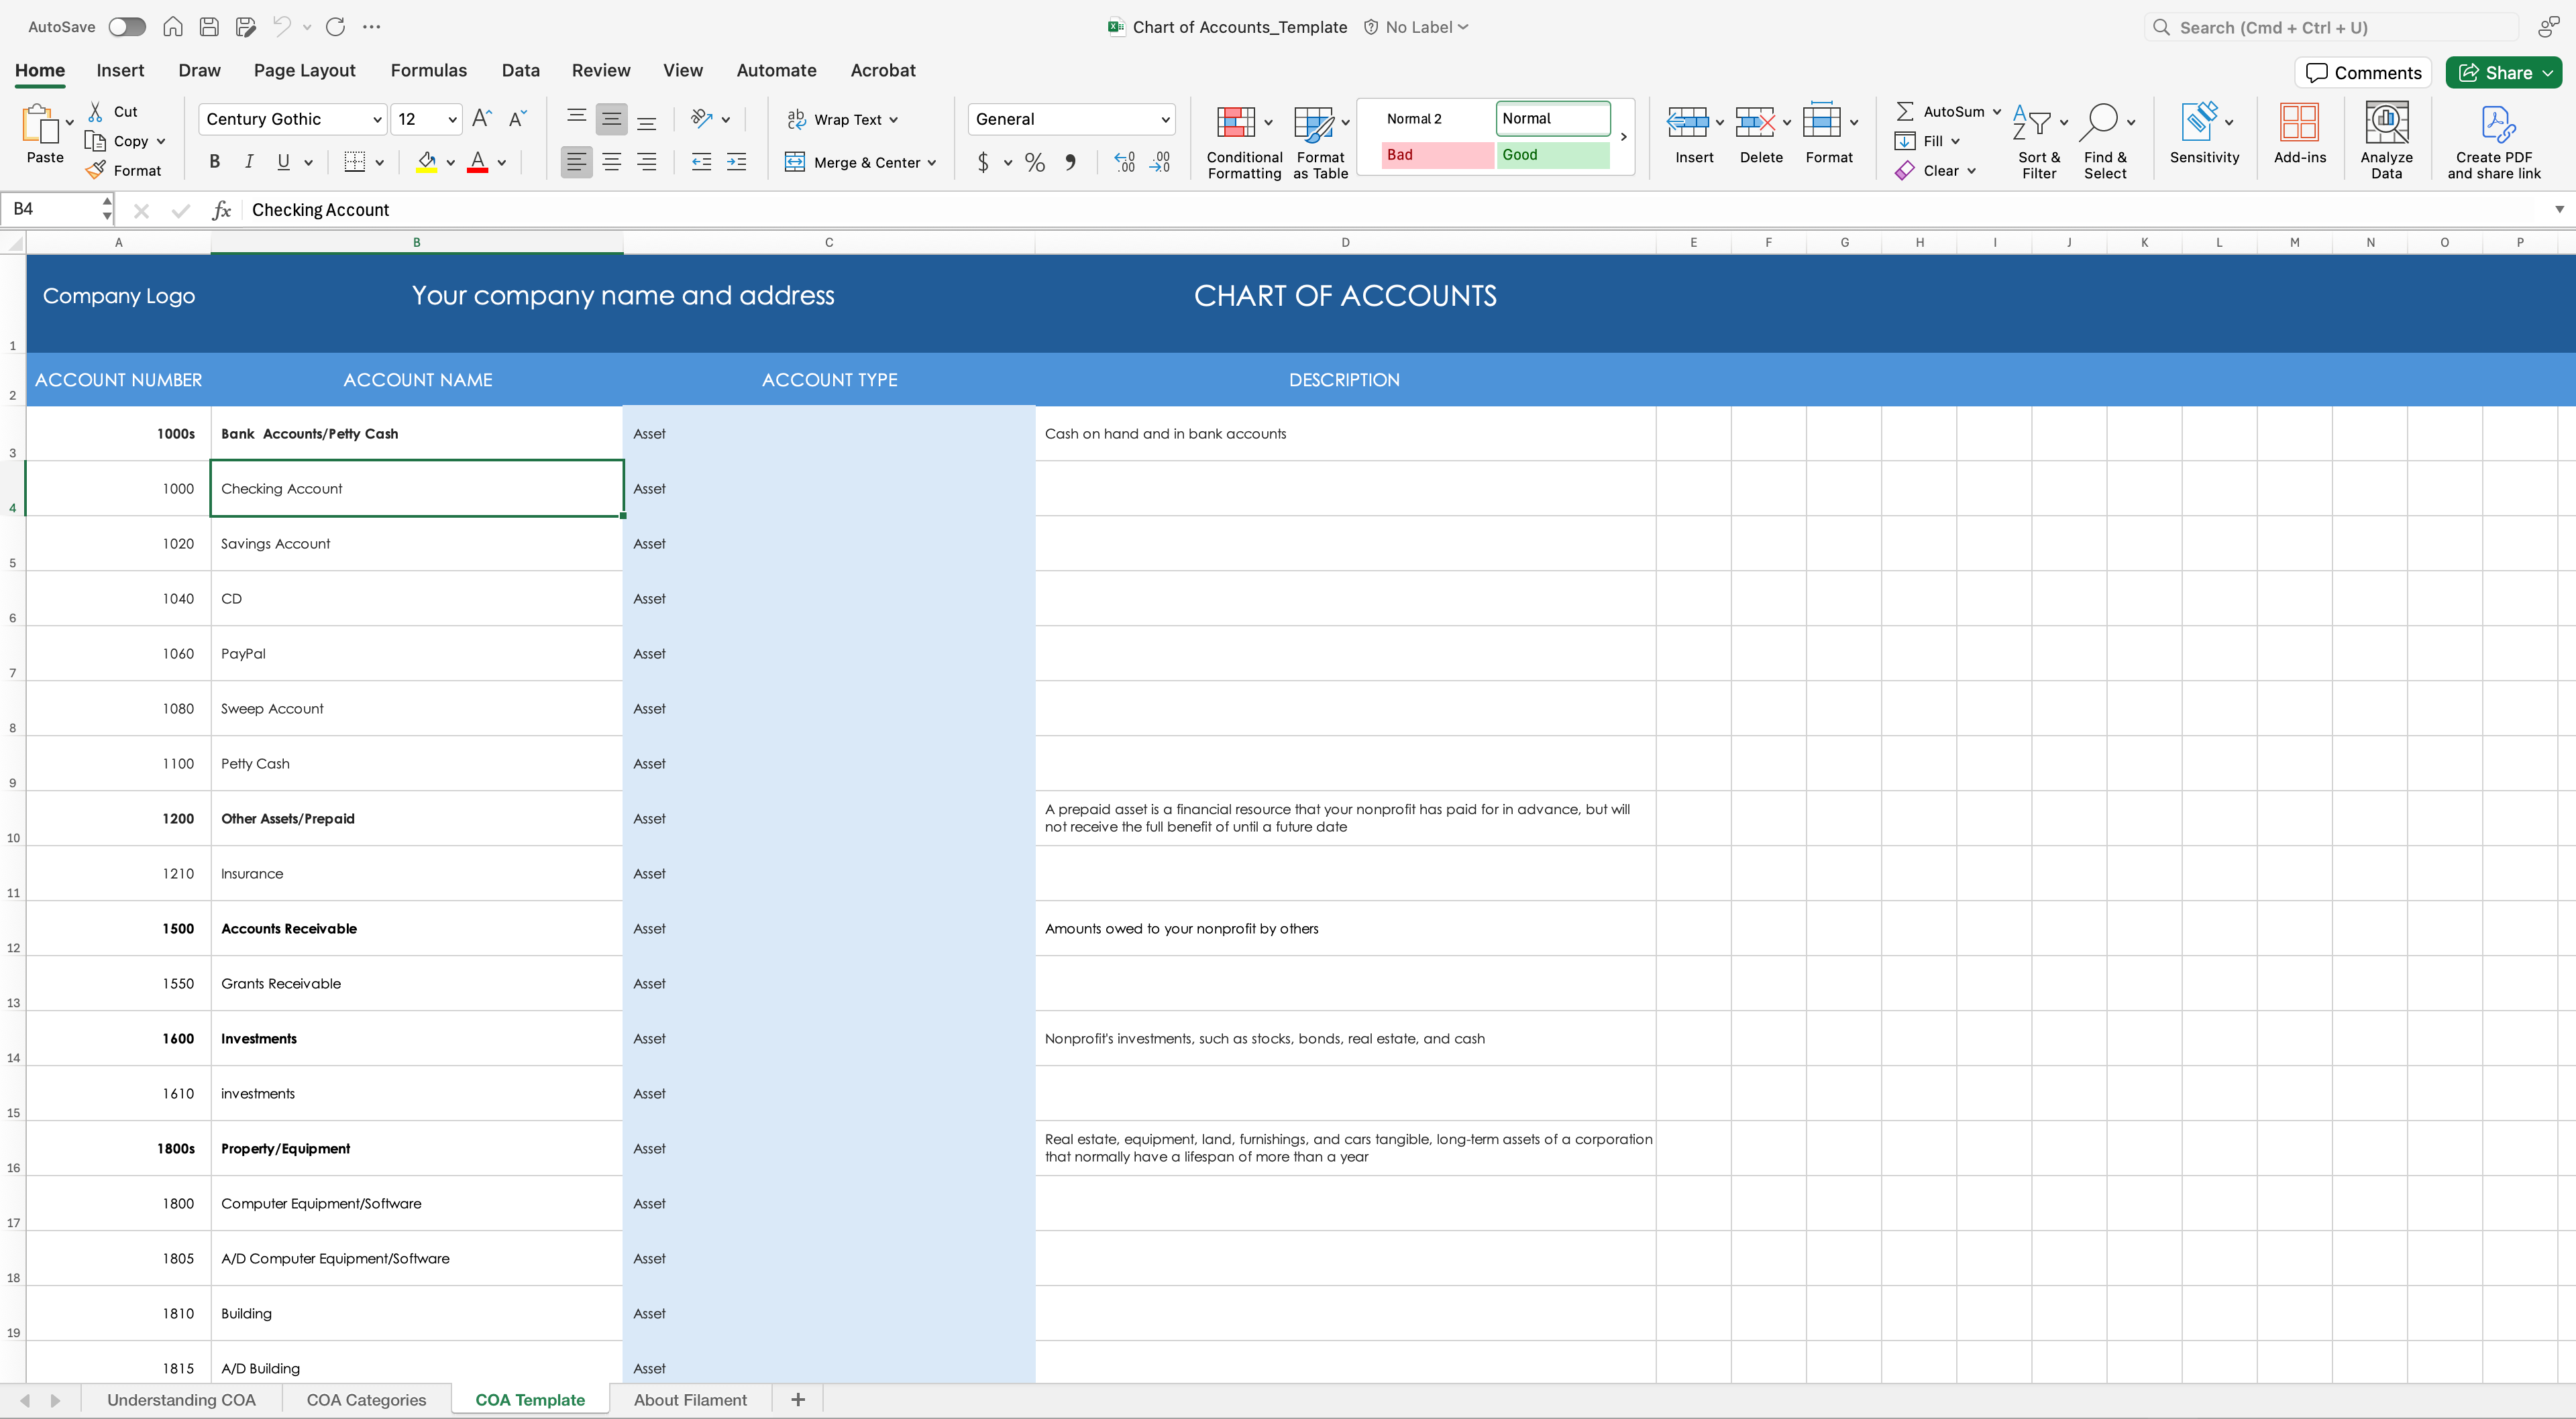Toggle align left button
This screenshot has width=2576, height=1419.
[576, 162]
